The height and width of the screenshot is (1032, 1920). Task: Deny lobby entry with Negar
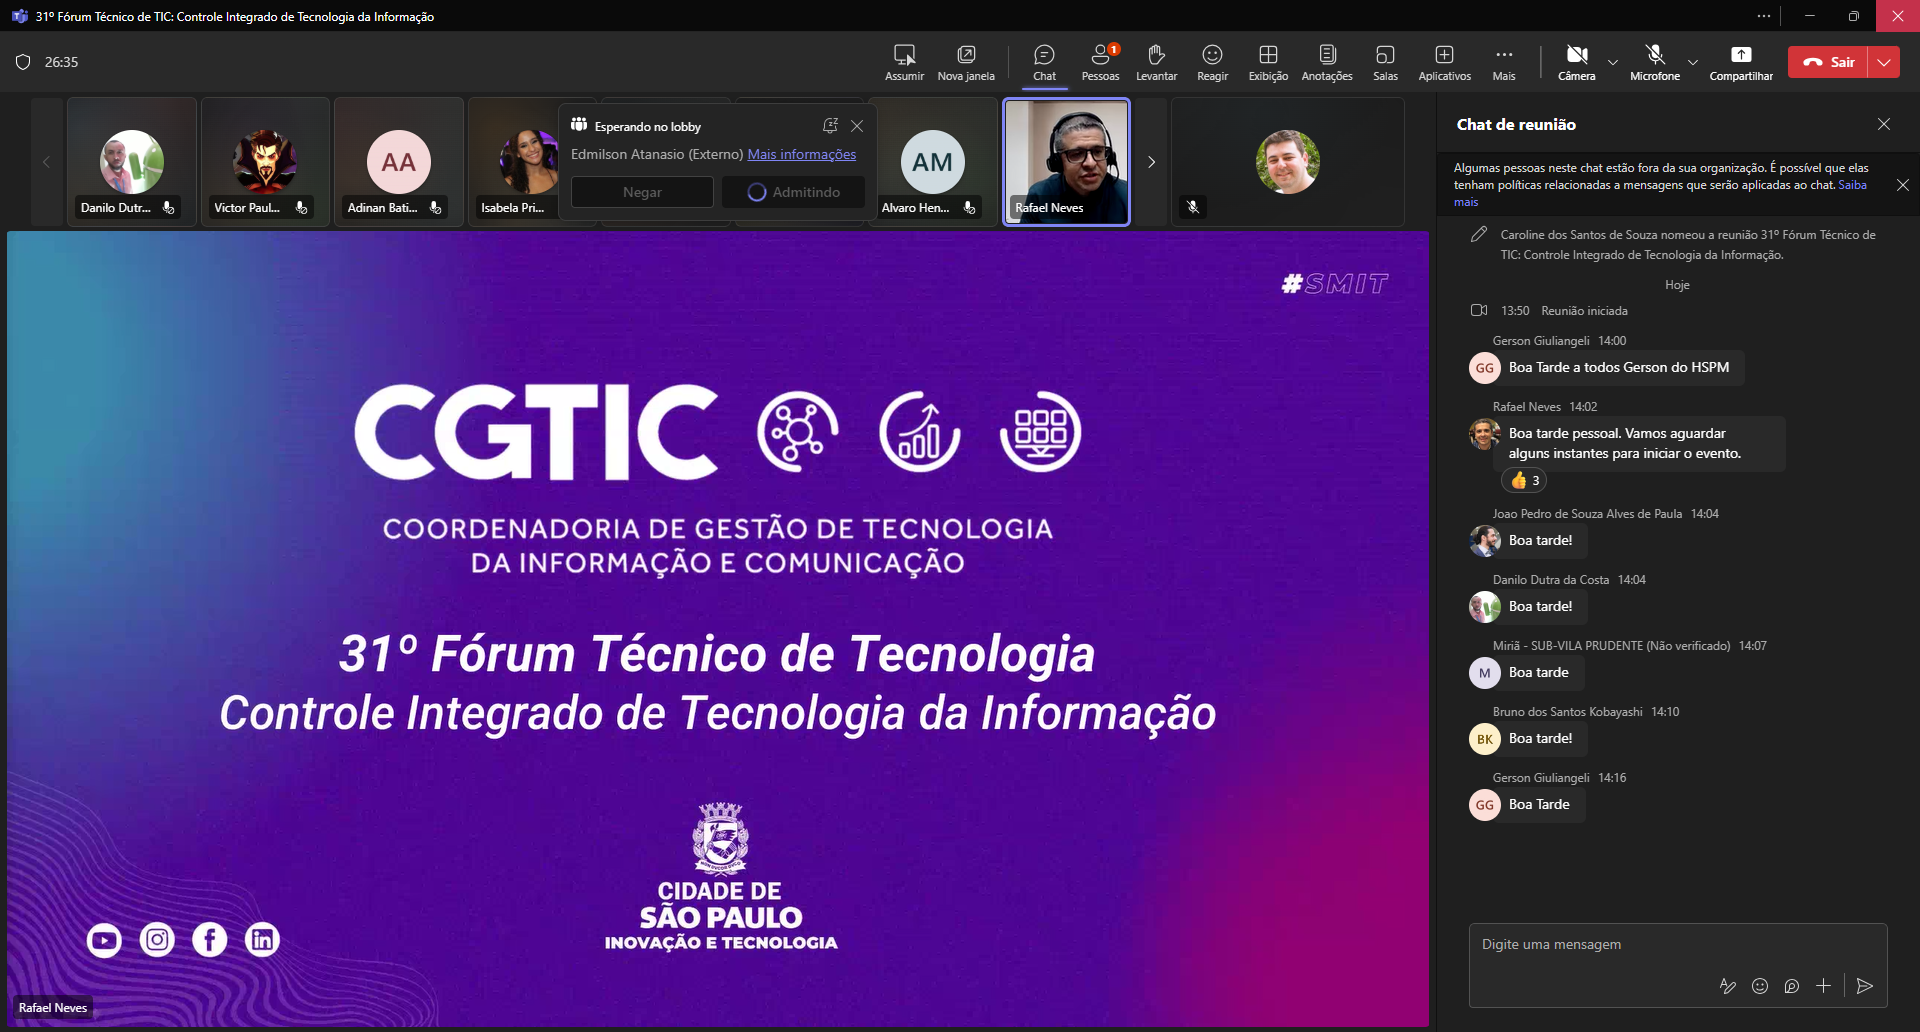(642, 192)
